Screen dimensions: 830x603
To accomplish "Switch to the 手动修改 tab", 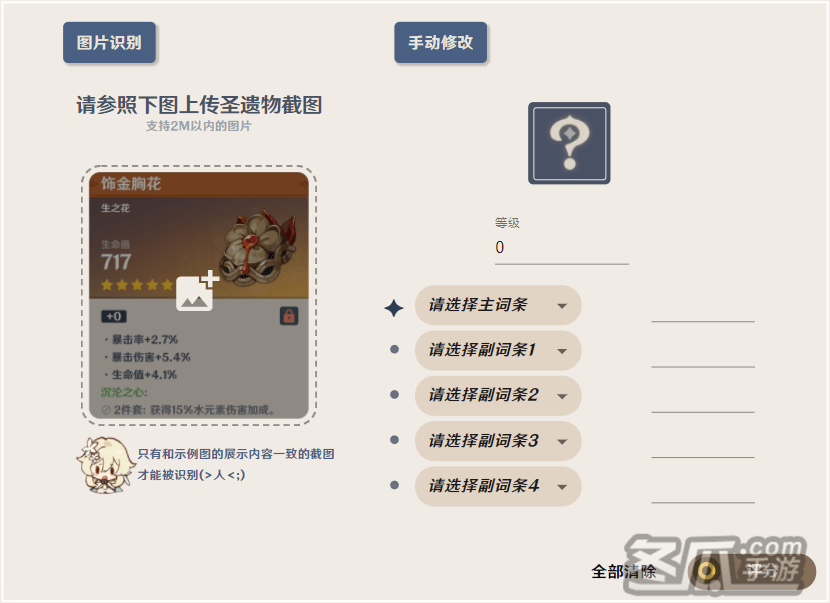I will click(x=440, y=43).
